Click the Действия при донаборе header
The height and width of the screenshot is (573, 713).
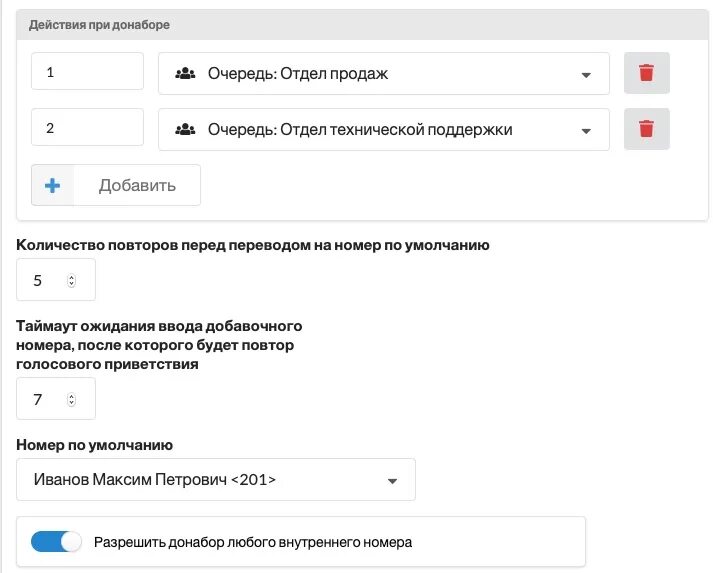pyautogui.click(x=99, y=25)
